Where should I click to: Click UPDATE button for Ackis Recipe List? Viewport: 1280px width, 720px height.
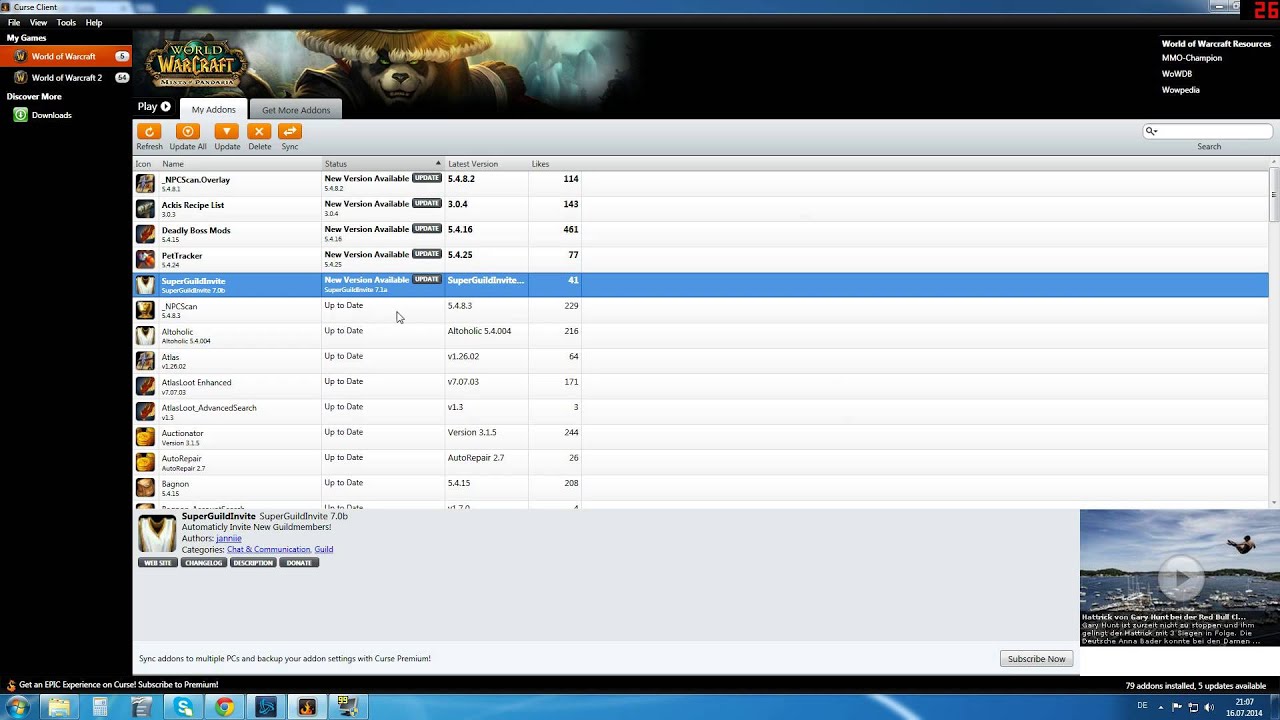(x=427, y=203)
